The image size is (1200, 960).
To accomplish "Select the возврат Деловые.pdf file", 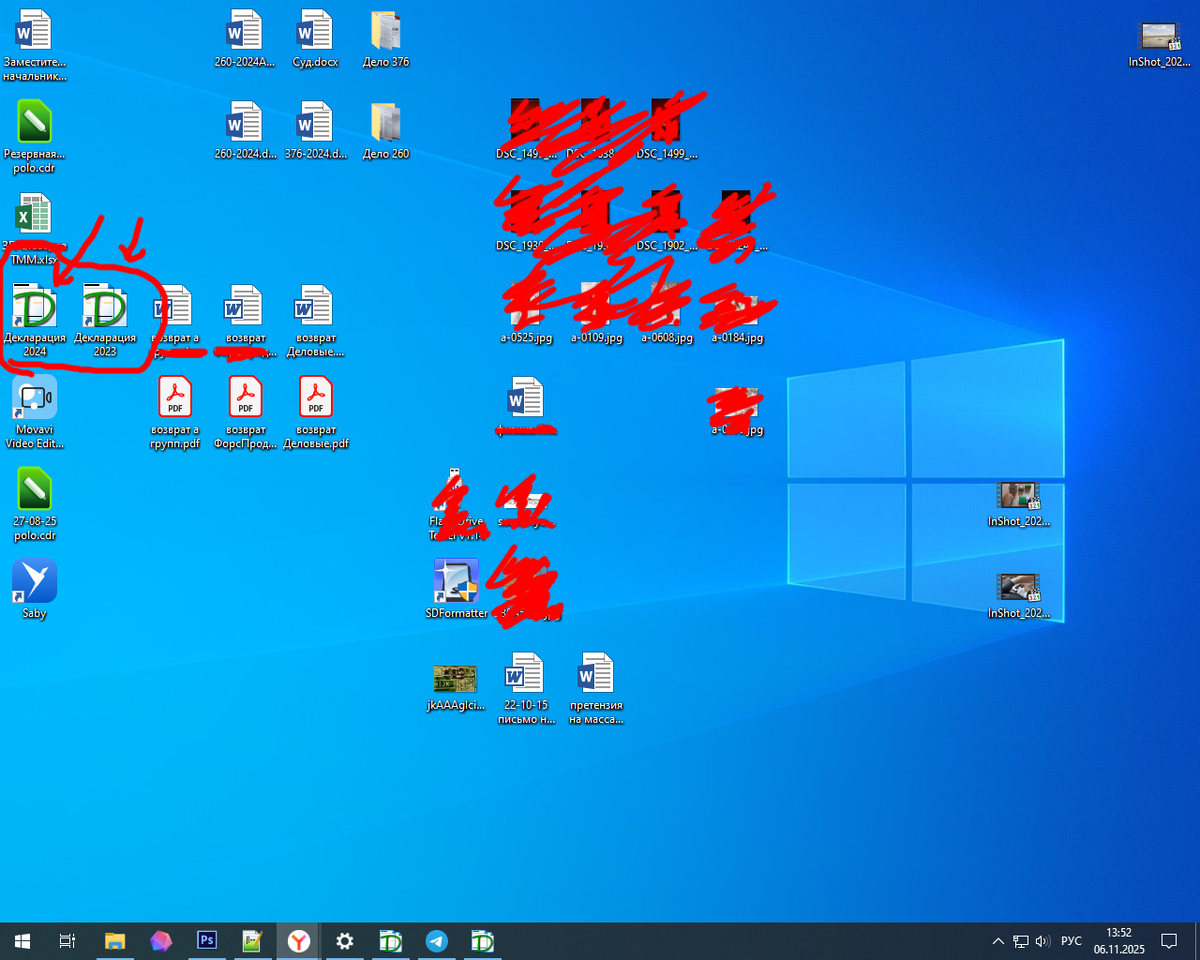I will pyautogui.click(x=315, y=412).
